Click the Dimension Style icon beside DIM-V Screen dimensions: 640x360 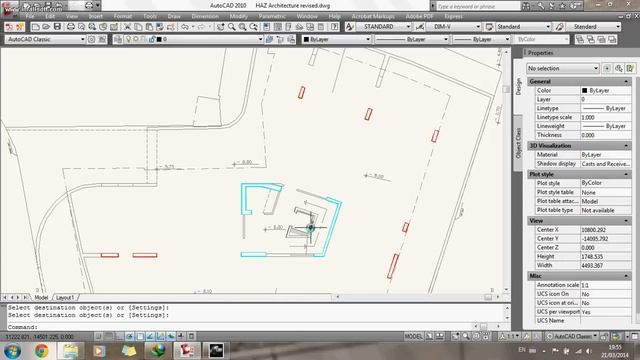coord(419,27)
